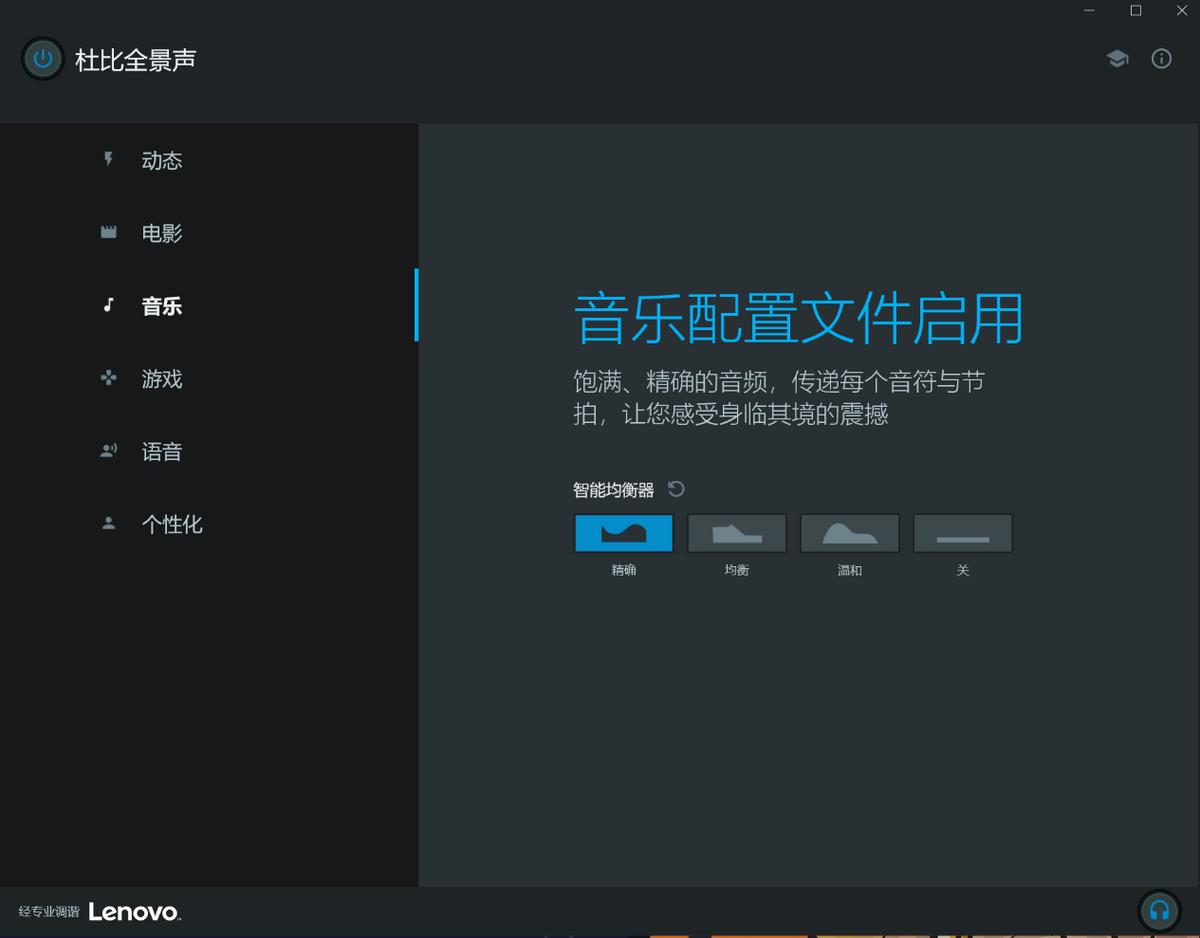
Task: Select the 动态 profile
Action: point(208,160)
